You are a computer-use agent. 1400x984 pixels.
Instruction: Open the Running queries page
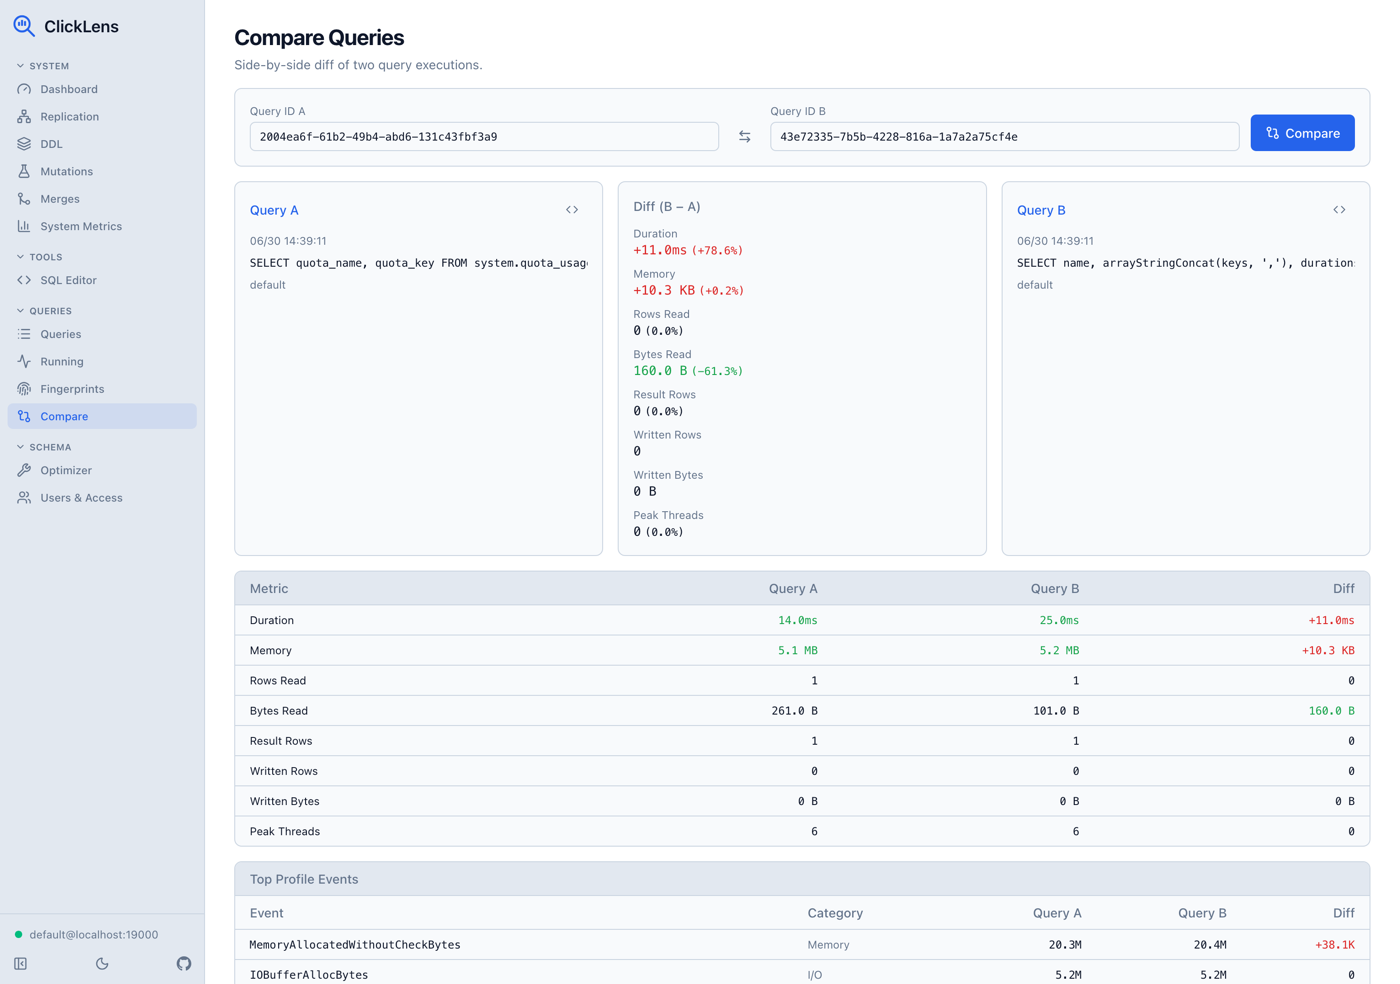(x=102, y=361)
